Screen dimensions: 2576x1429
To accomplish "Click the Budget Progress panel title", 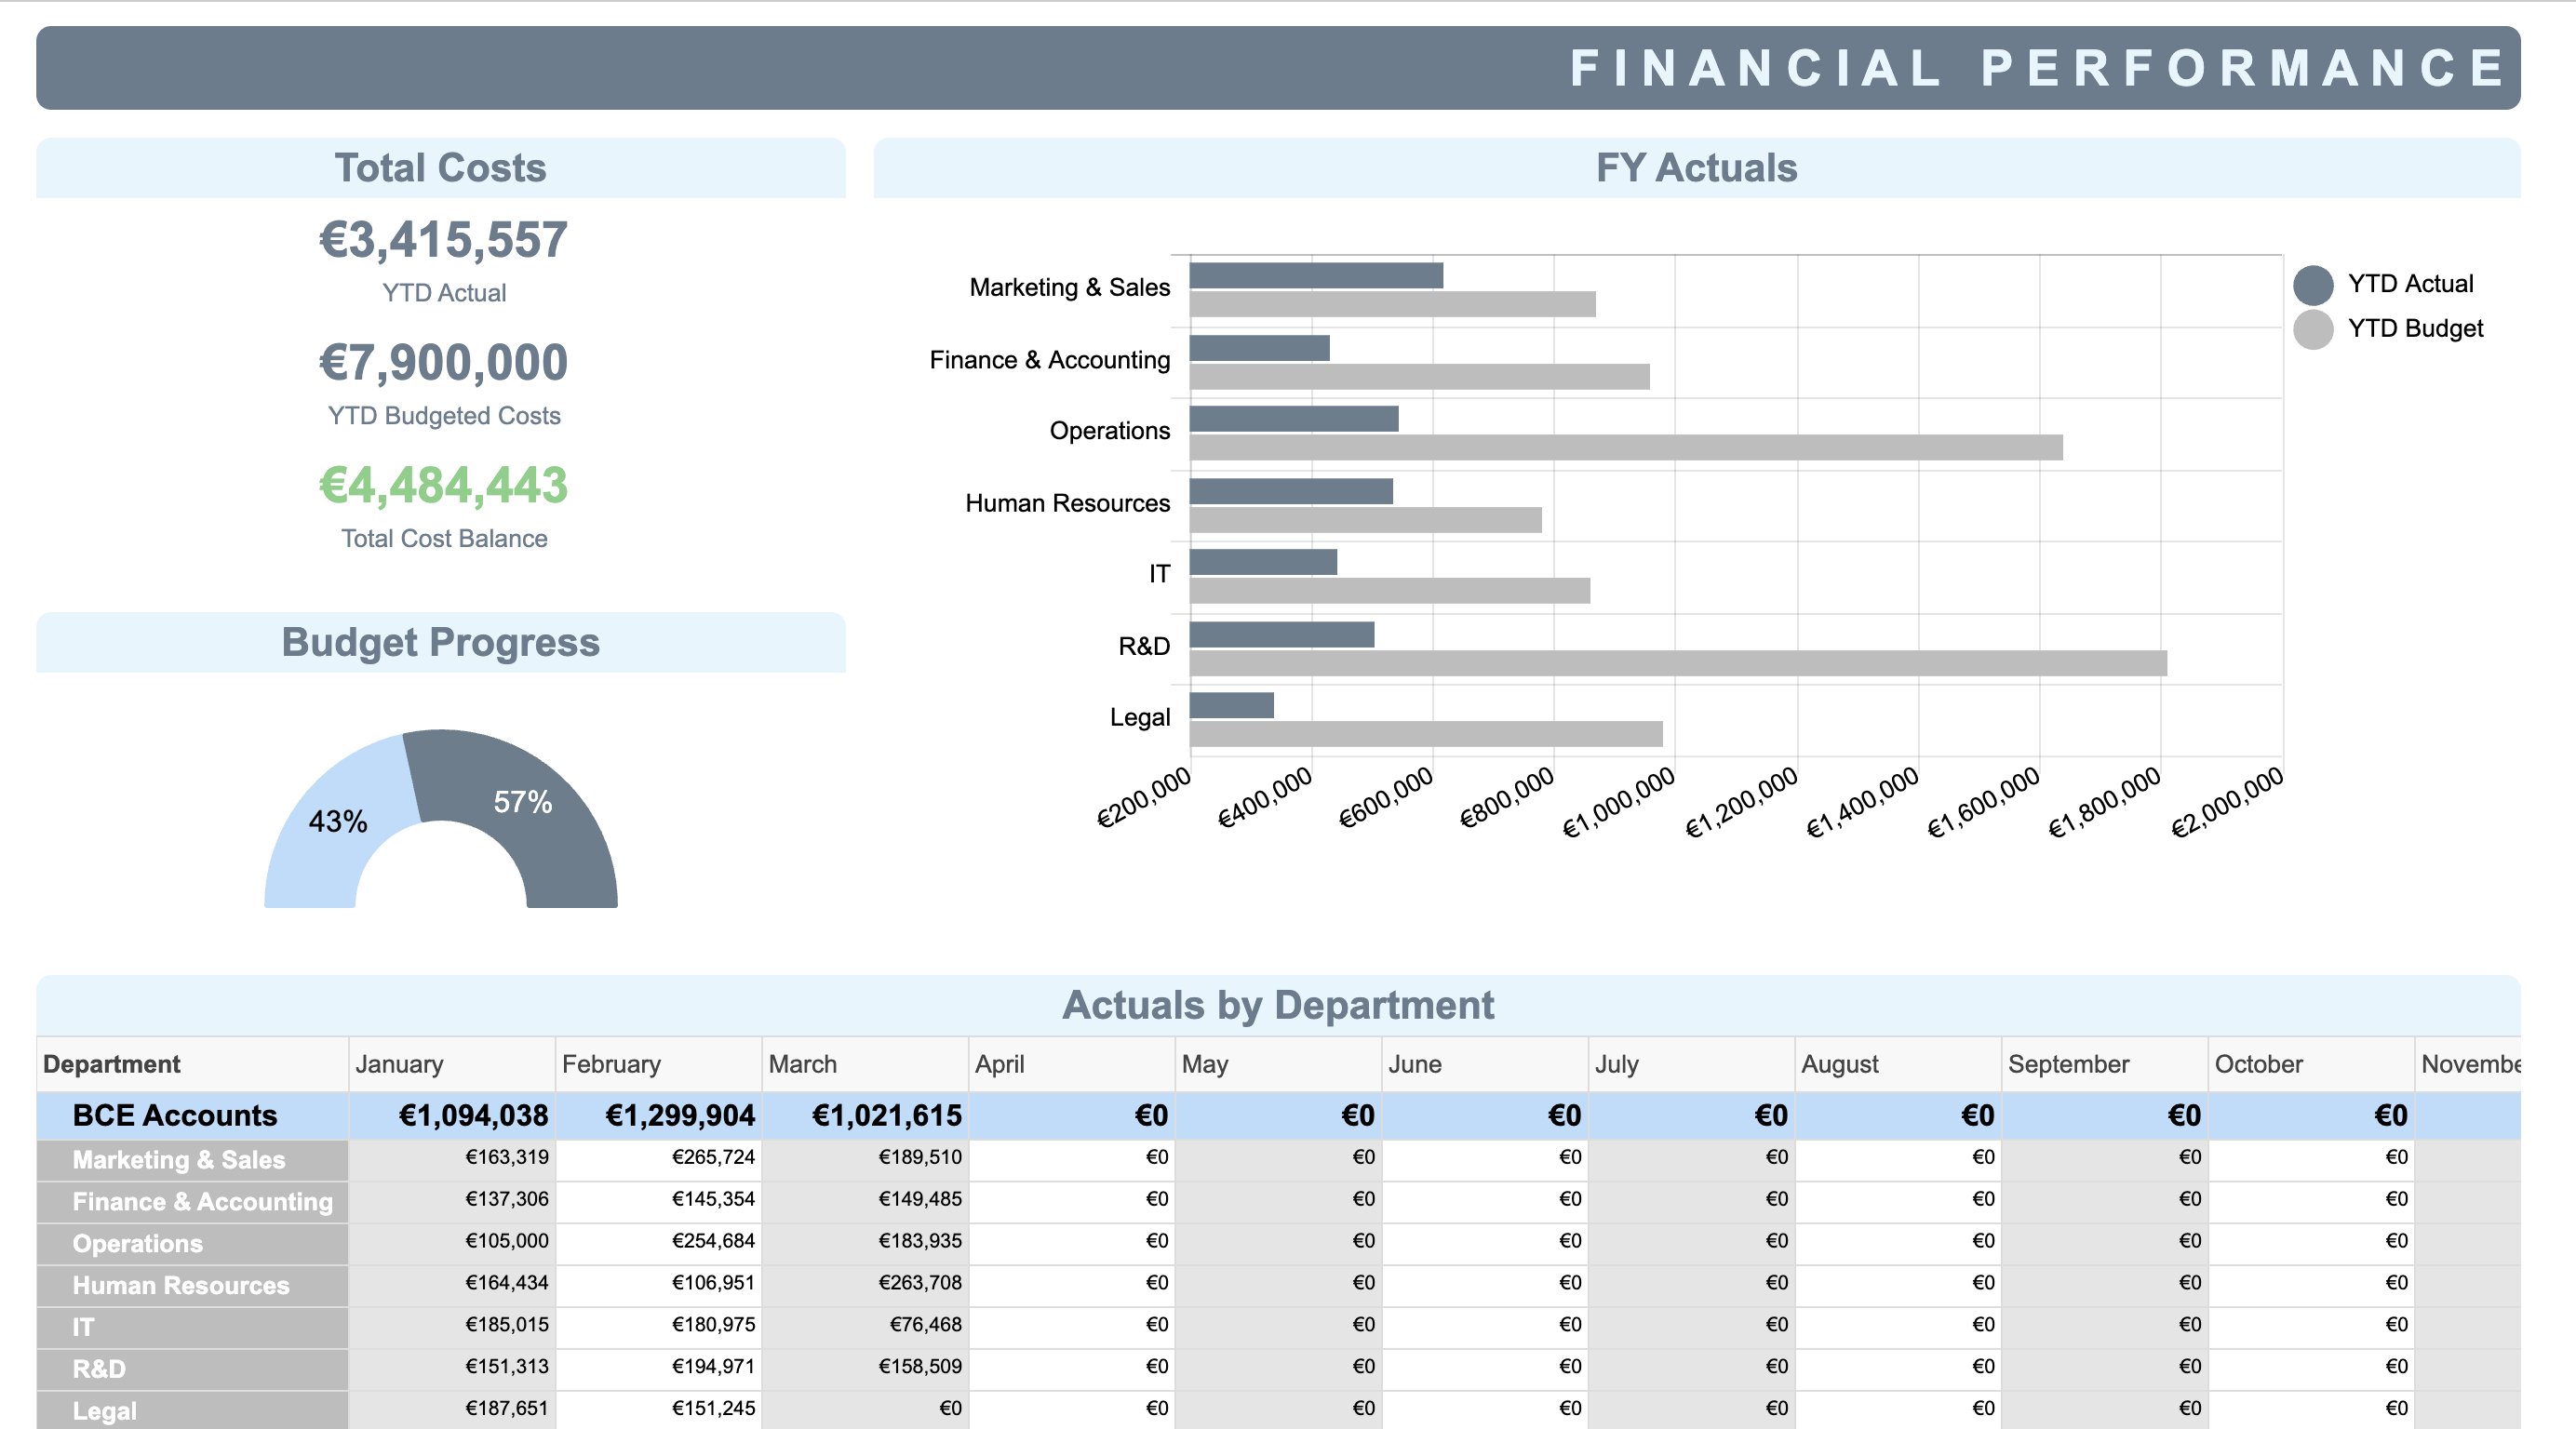I will point(440,642).
